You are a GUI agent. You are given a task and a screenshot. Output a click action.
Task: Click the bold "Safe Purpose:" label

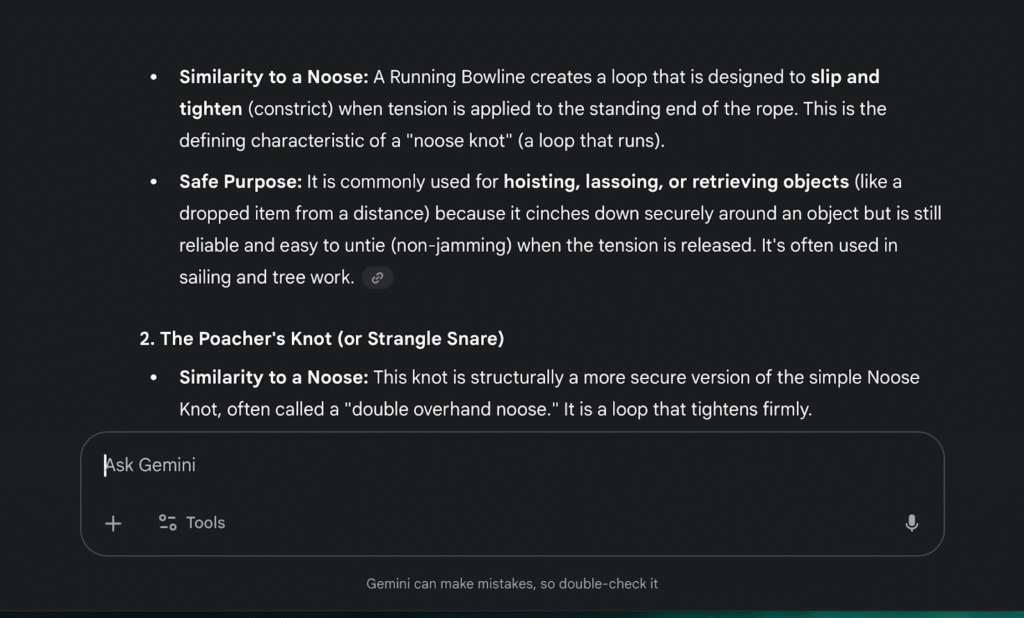pyautogui.click(x=240, y=182)
